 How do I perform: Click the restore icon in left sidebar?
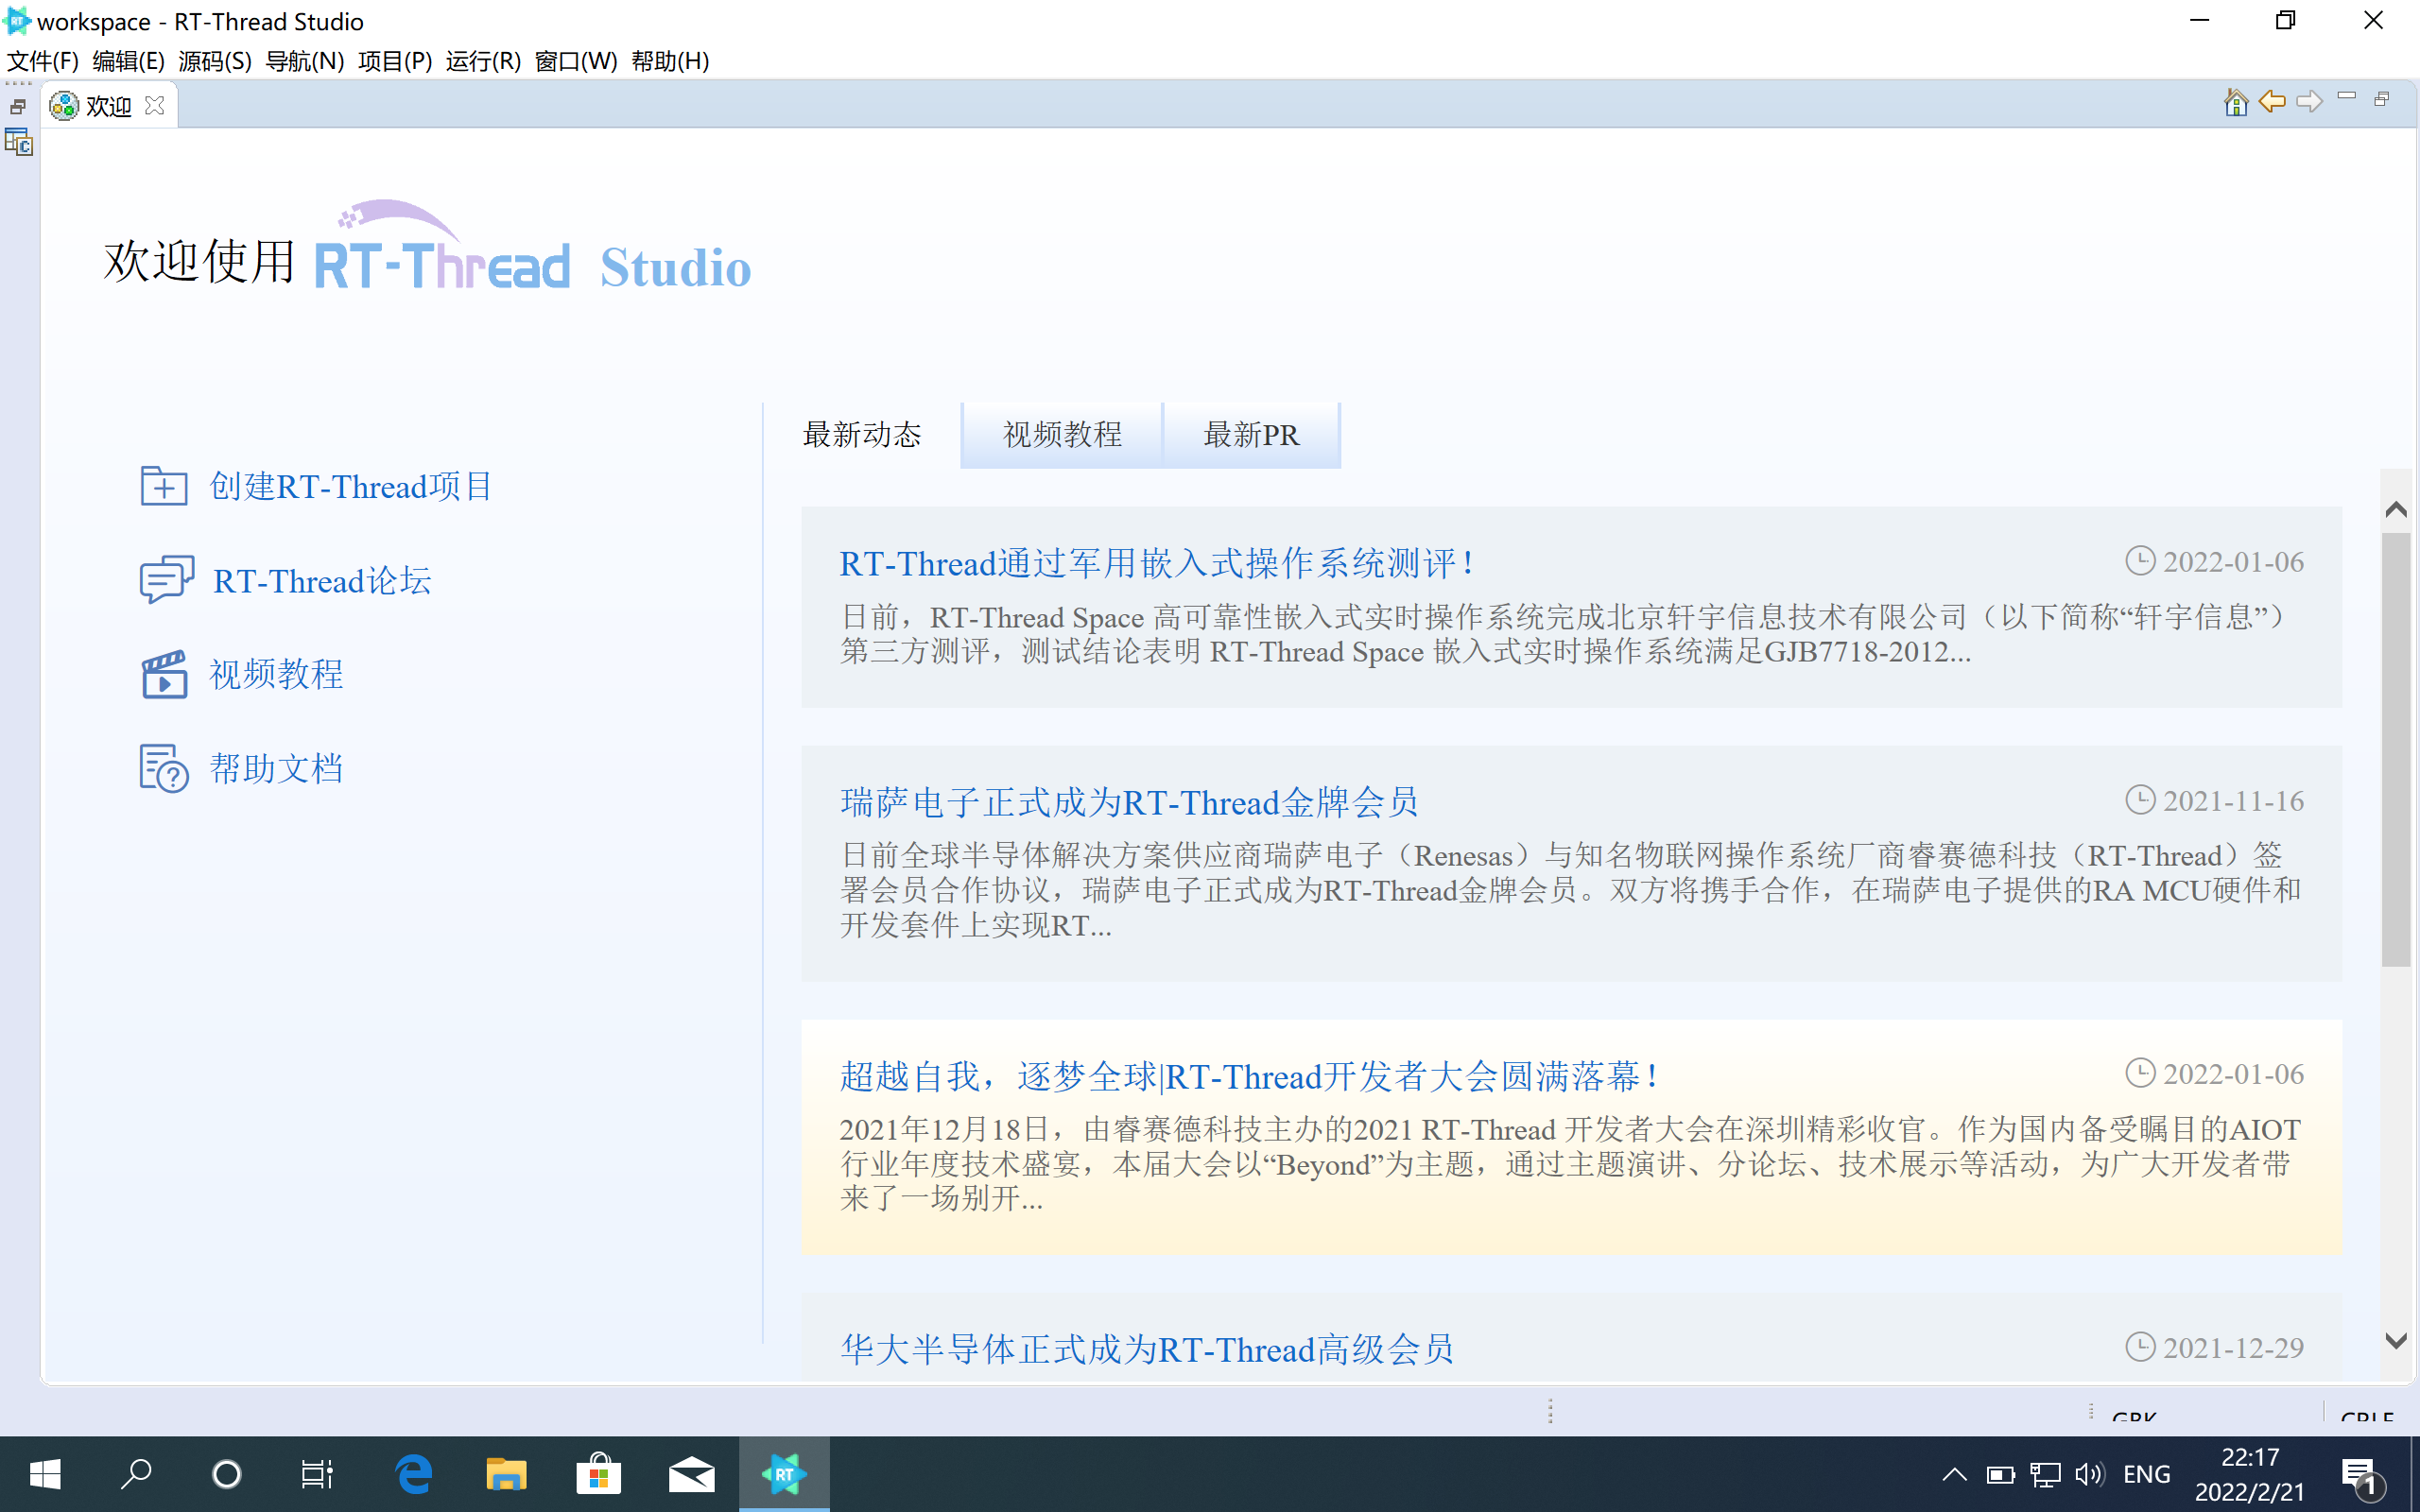[x=18, y=106]
